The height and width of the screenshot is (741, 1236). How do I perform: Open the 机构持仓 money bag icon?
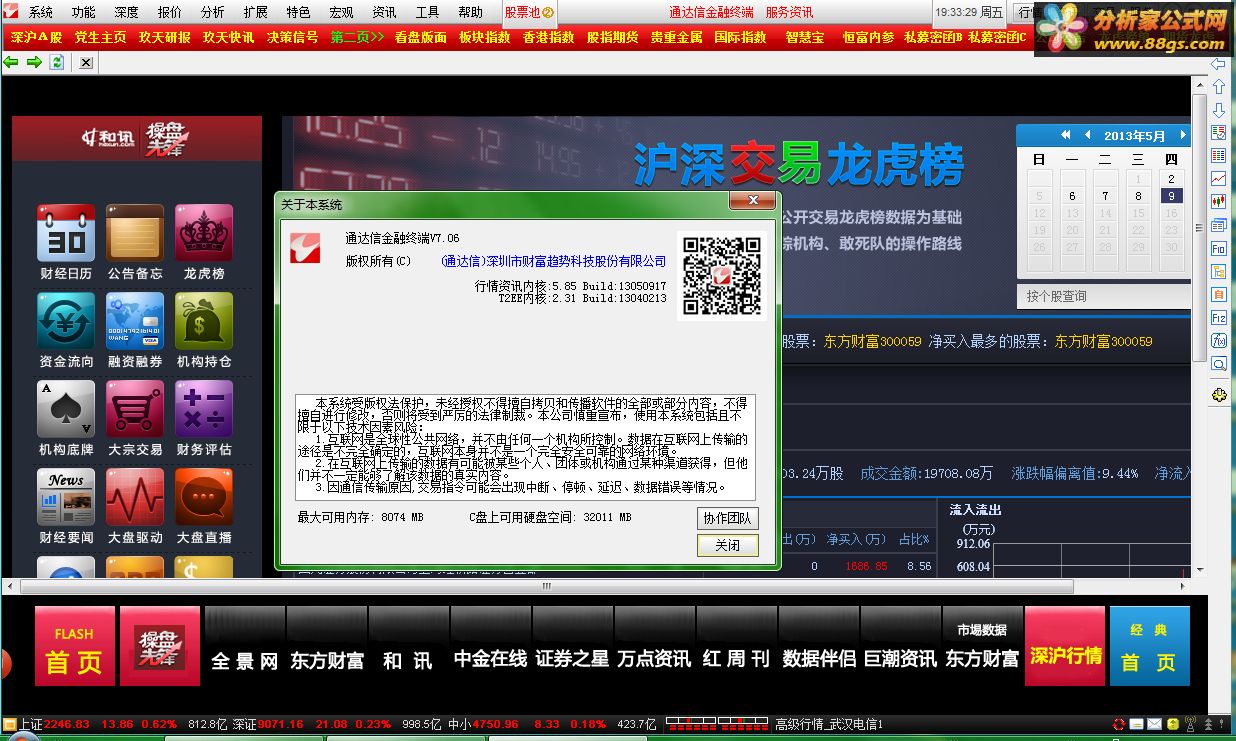tap(204, 321)
